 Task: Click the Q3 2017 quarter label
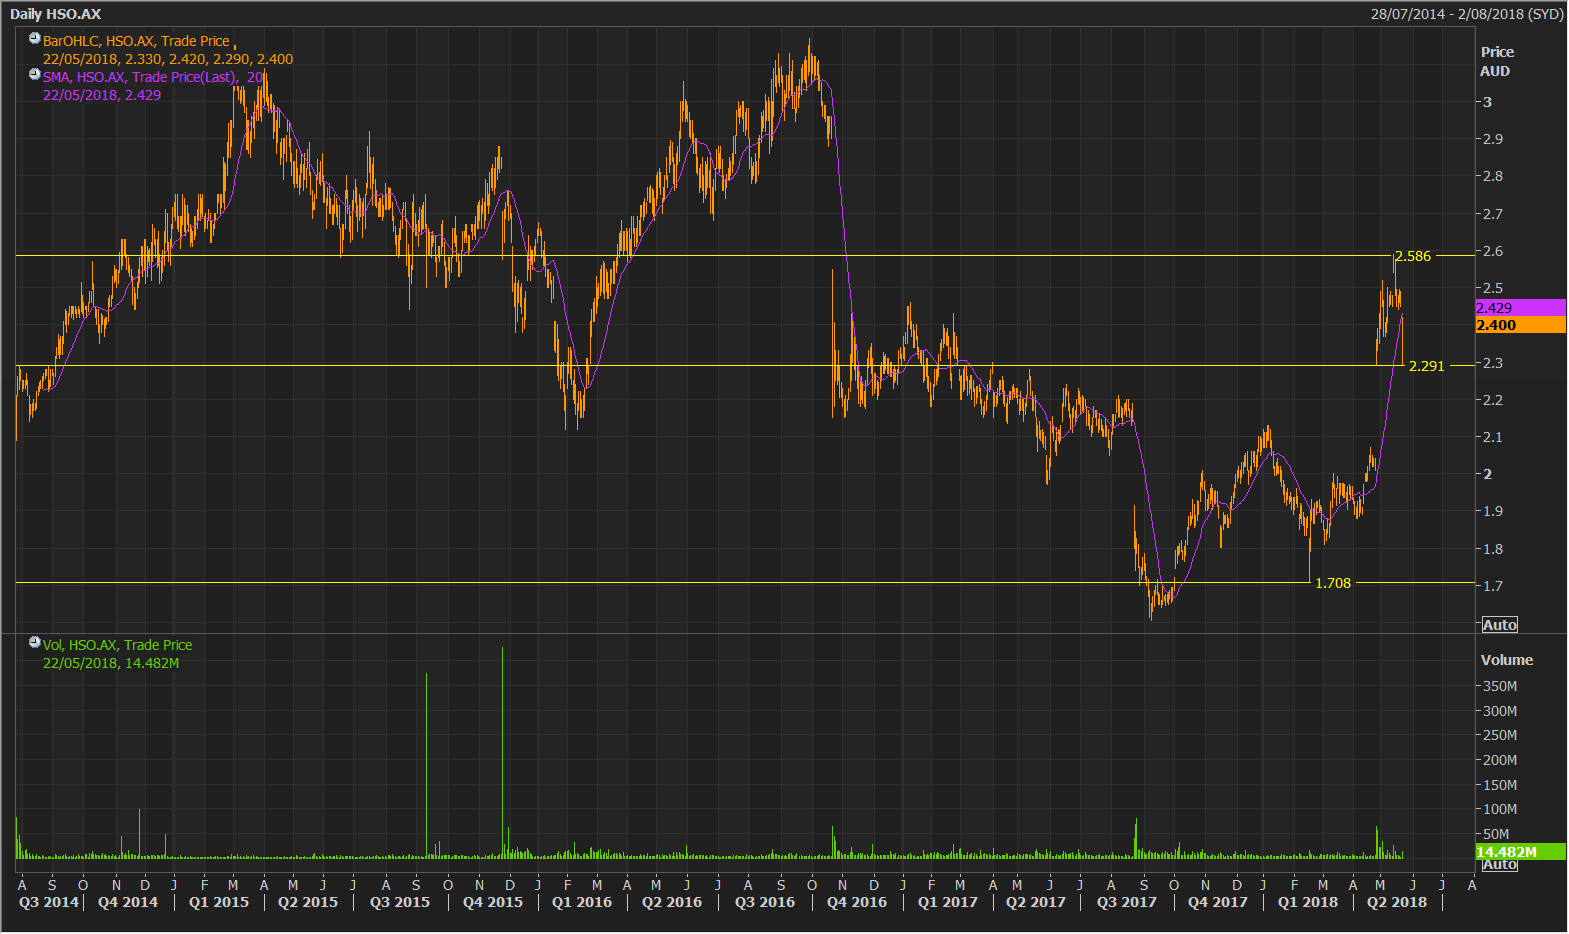pos(1127,902)
